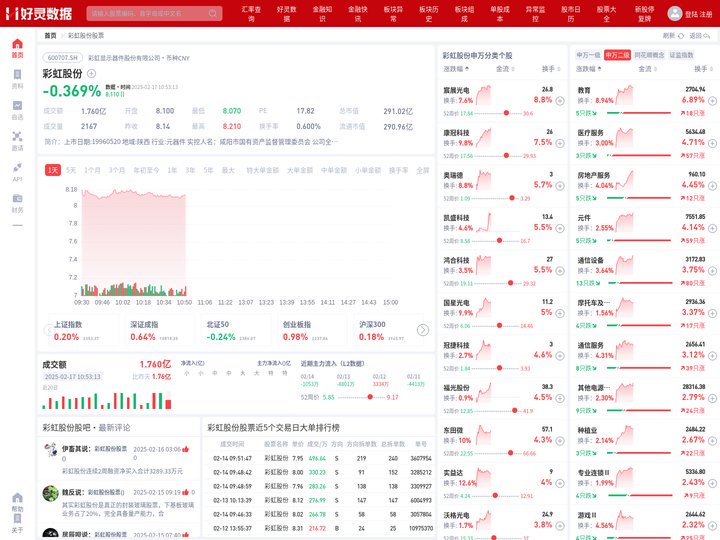Sort sector list by 金流
Screen dimensions: 720x540
pyautogui.click(x=647, y=69)
